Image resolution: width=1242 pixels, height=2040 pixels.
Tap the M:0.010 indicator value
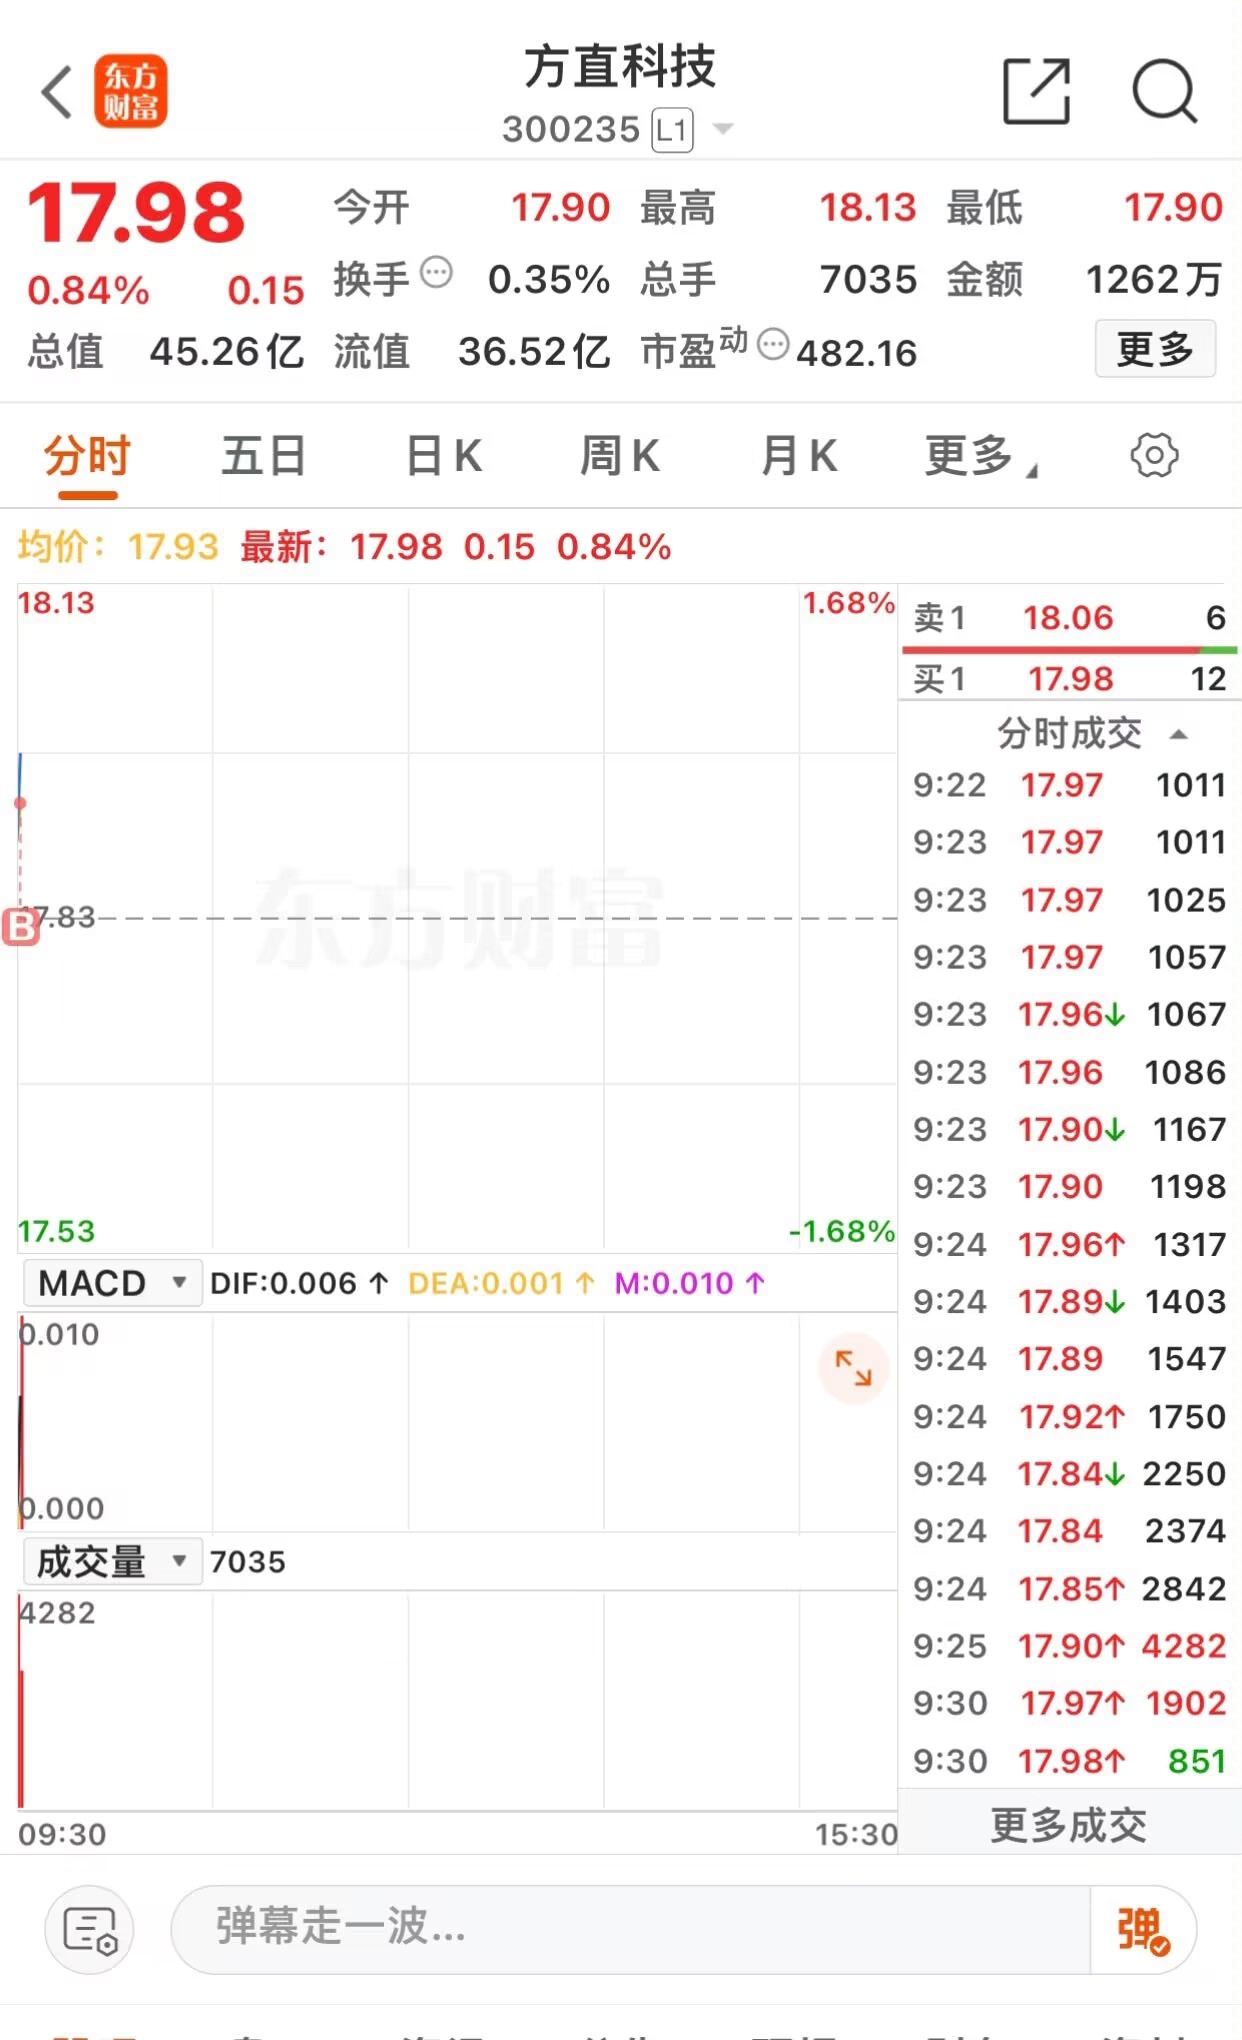pos(690,1283)
